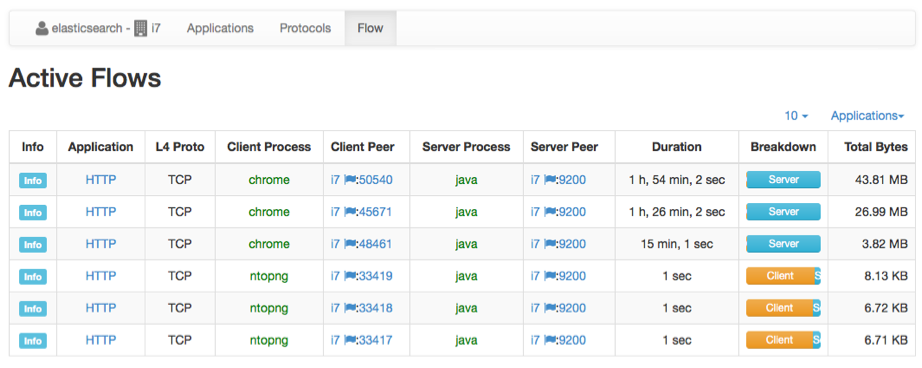Click the elasticsearch - i7 navbar label

(98, 28)
